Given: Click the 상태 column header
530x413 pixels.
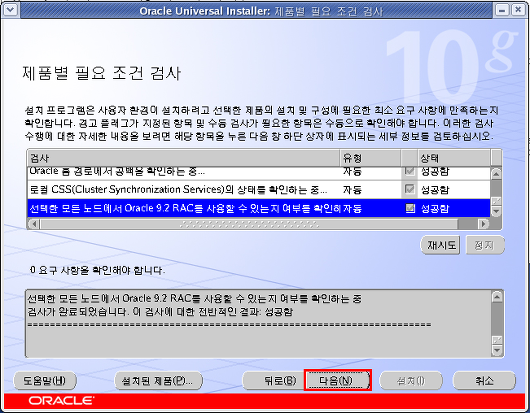Looking at the screenshot, I should click(x=454, y=158).
